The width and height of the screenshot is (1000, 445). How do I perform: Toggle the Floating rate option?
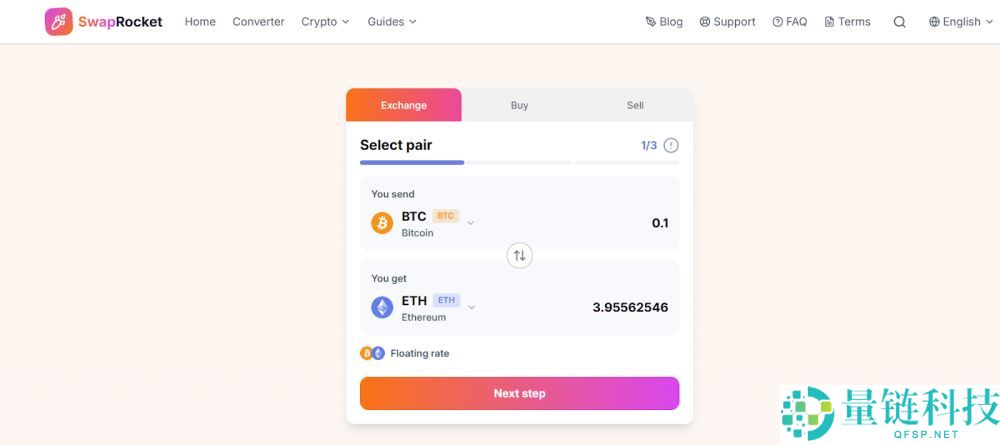419,353
